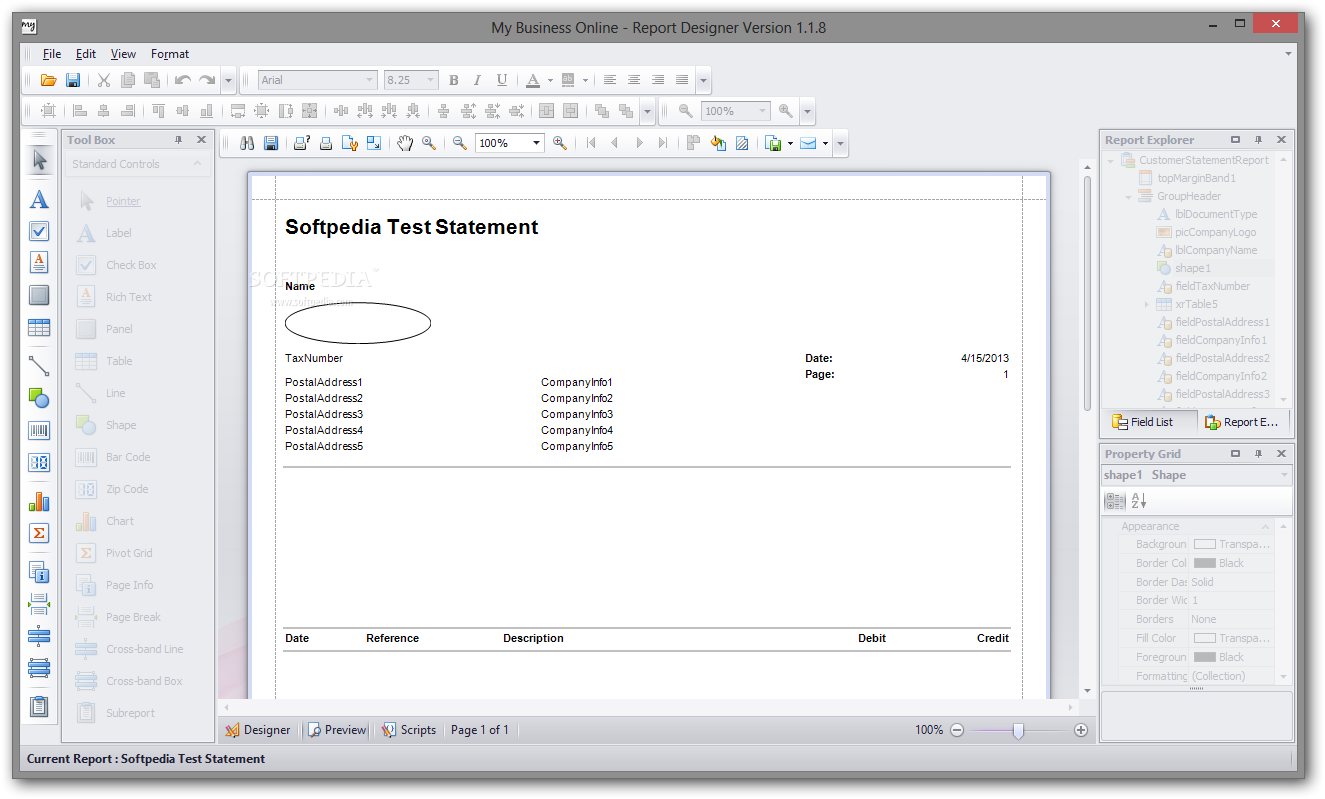1325x799 pixels.
Task: Select the Pivot Grid sigma icon in the left strip
Action: tap(39, 533)
